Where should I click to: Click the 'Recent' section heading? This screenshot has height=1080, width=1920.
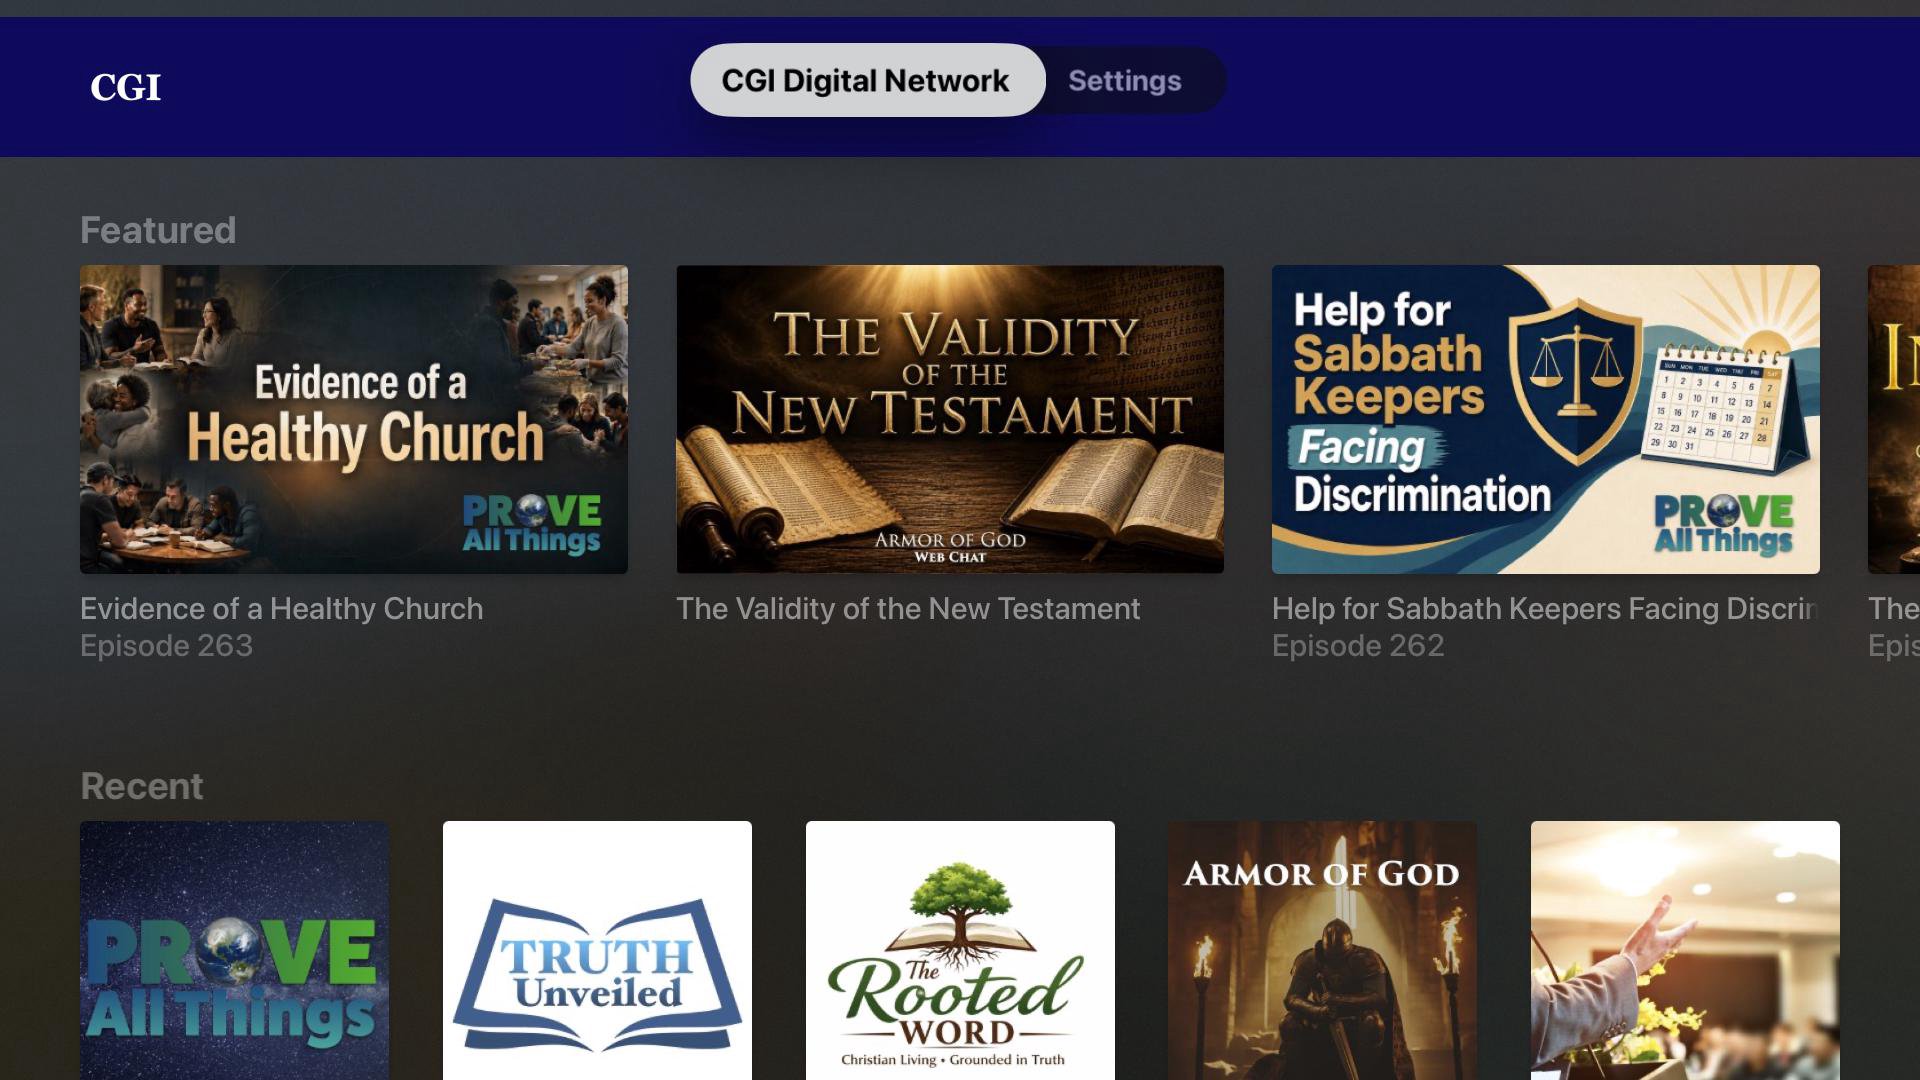(x=141, y=786)
